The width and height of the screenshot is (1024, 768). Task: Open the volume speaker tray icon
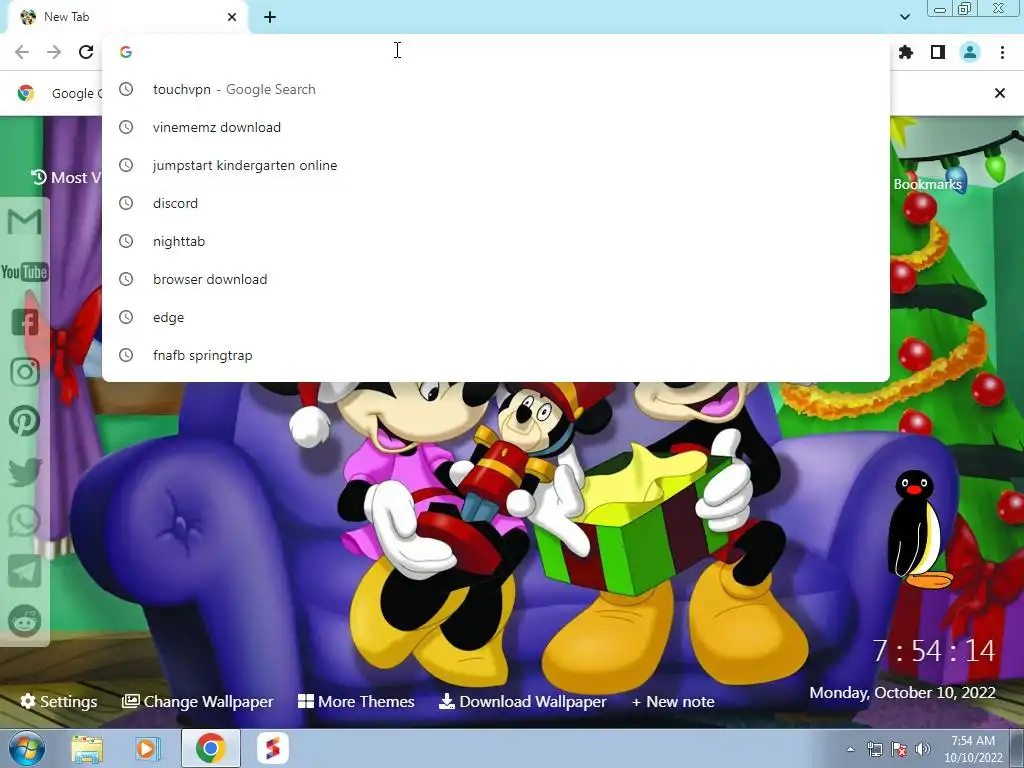click(x=922, y=749)
